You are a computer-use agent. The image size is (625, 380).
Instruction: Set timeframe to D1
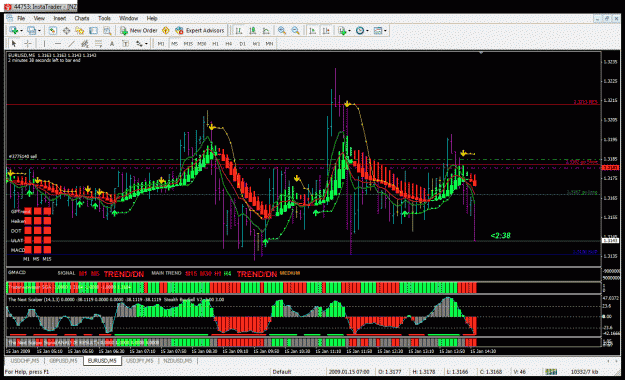point(242,43)
